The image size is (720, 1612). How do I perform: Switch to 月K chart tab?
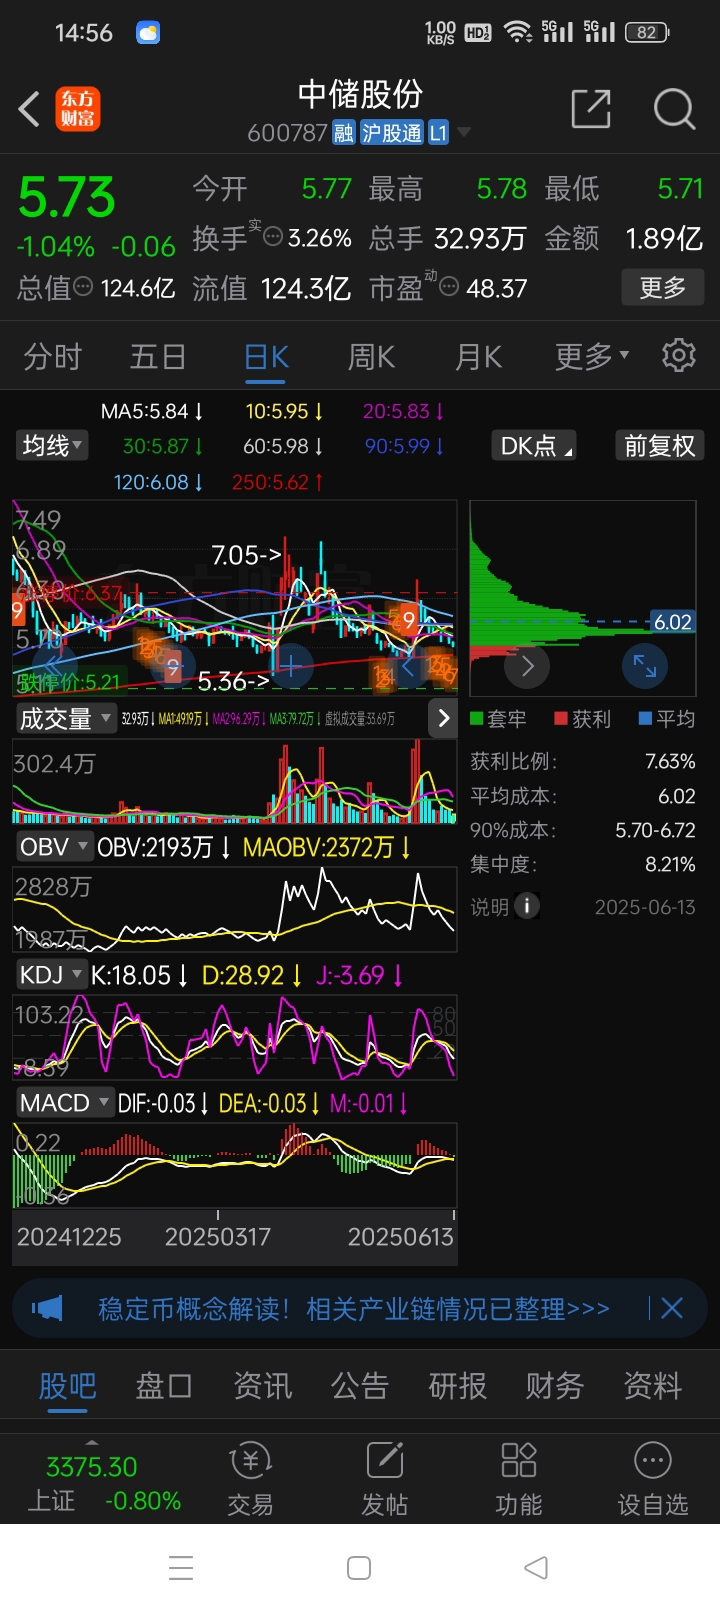[478, 357]
